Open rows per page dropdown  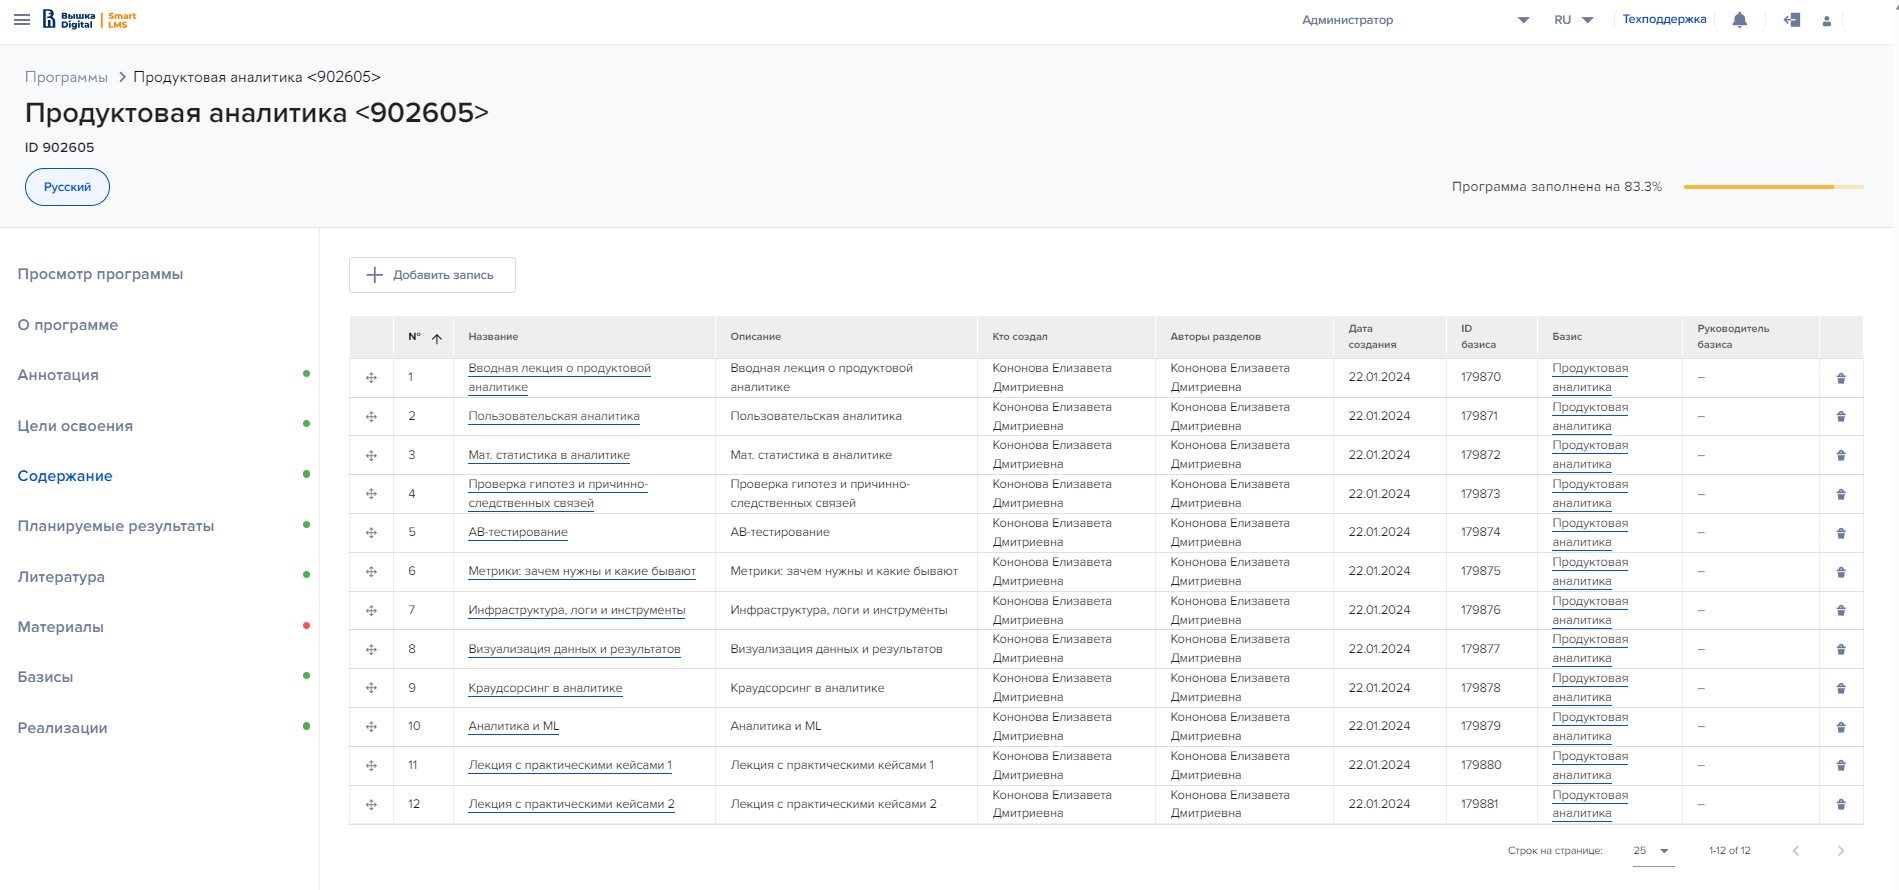point(1652,851)
